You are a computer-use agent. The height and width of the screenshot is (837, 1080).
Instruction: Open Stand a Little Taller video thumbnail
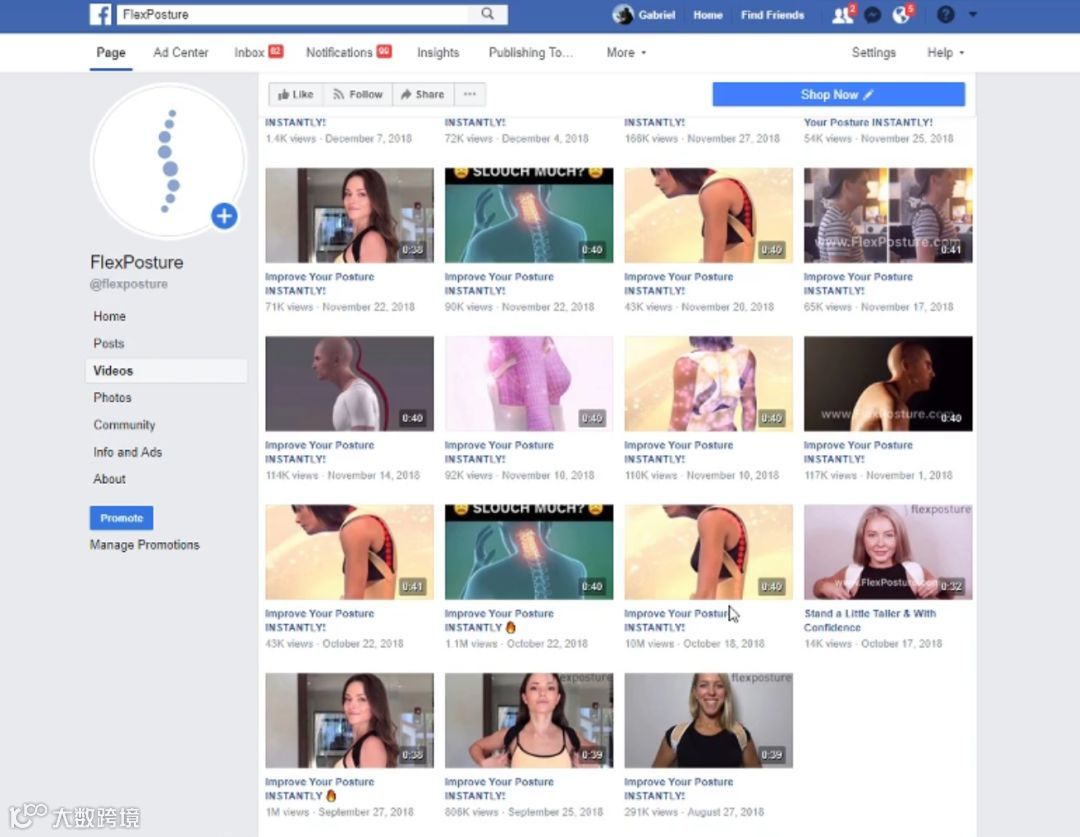click(888, 552)
